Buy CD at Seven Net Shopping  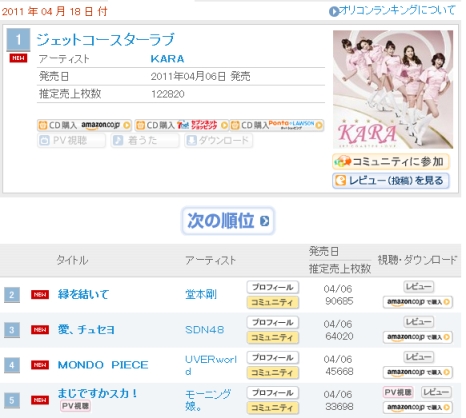click(x=182, y=125)
